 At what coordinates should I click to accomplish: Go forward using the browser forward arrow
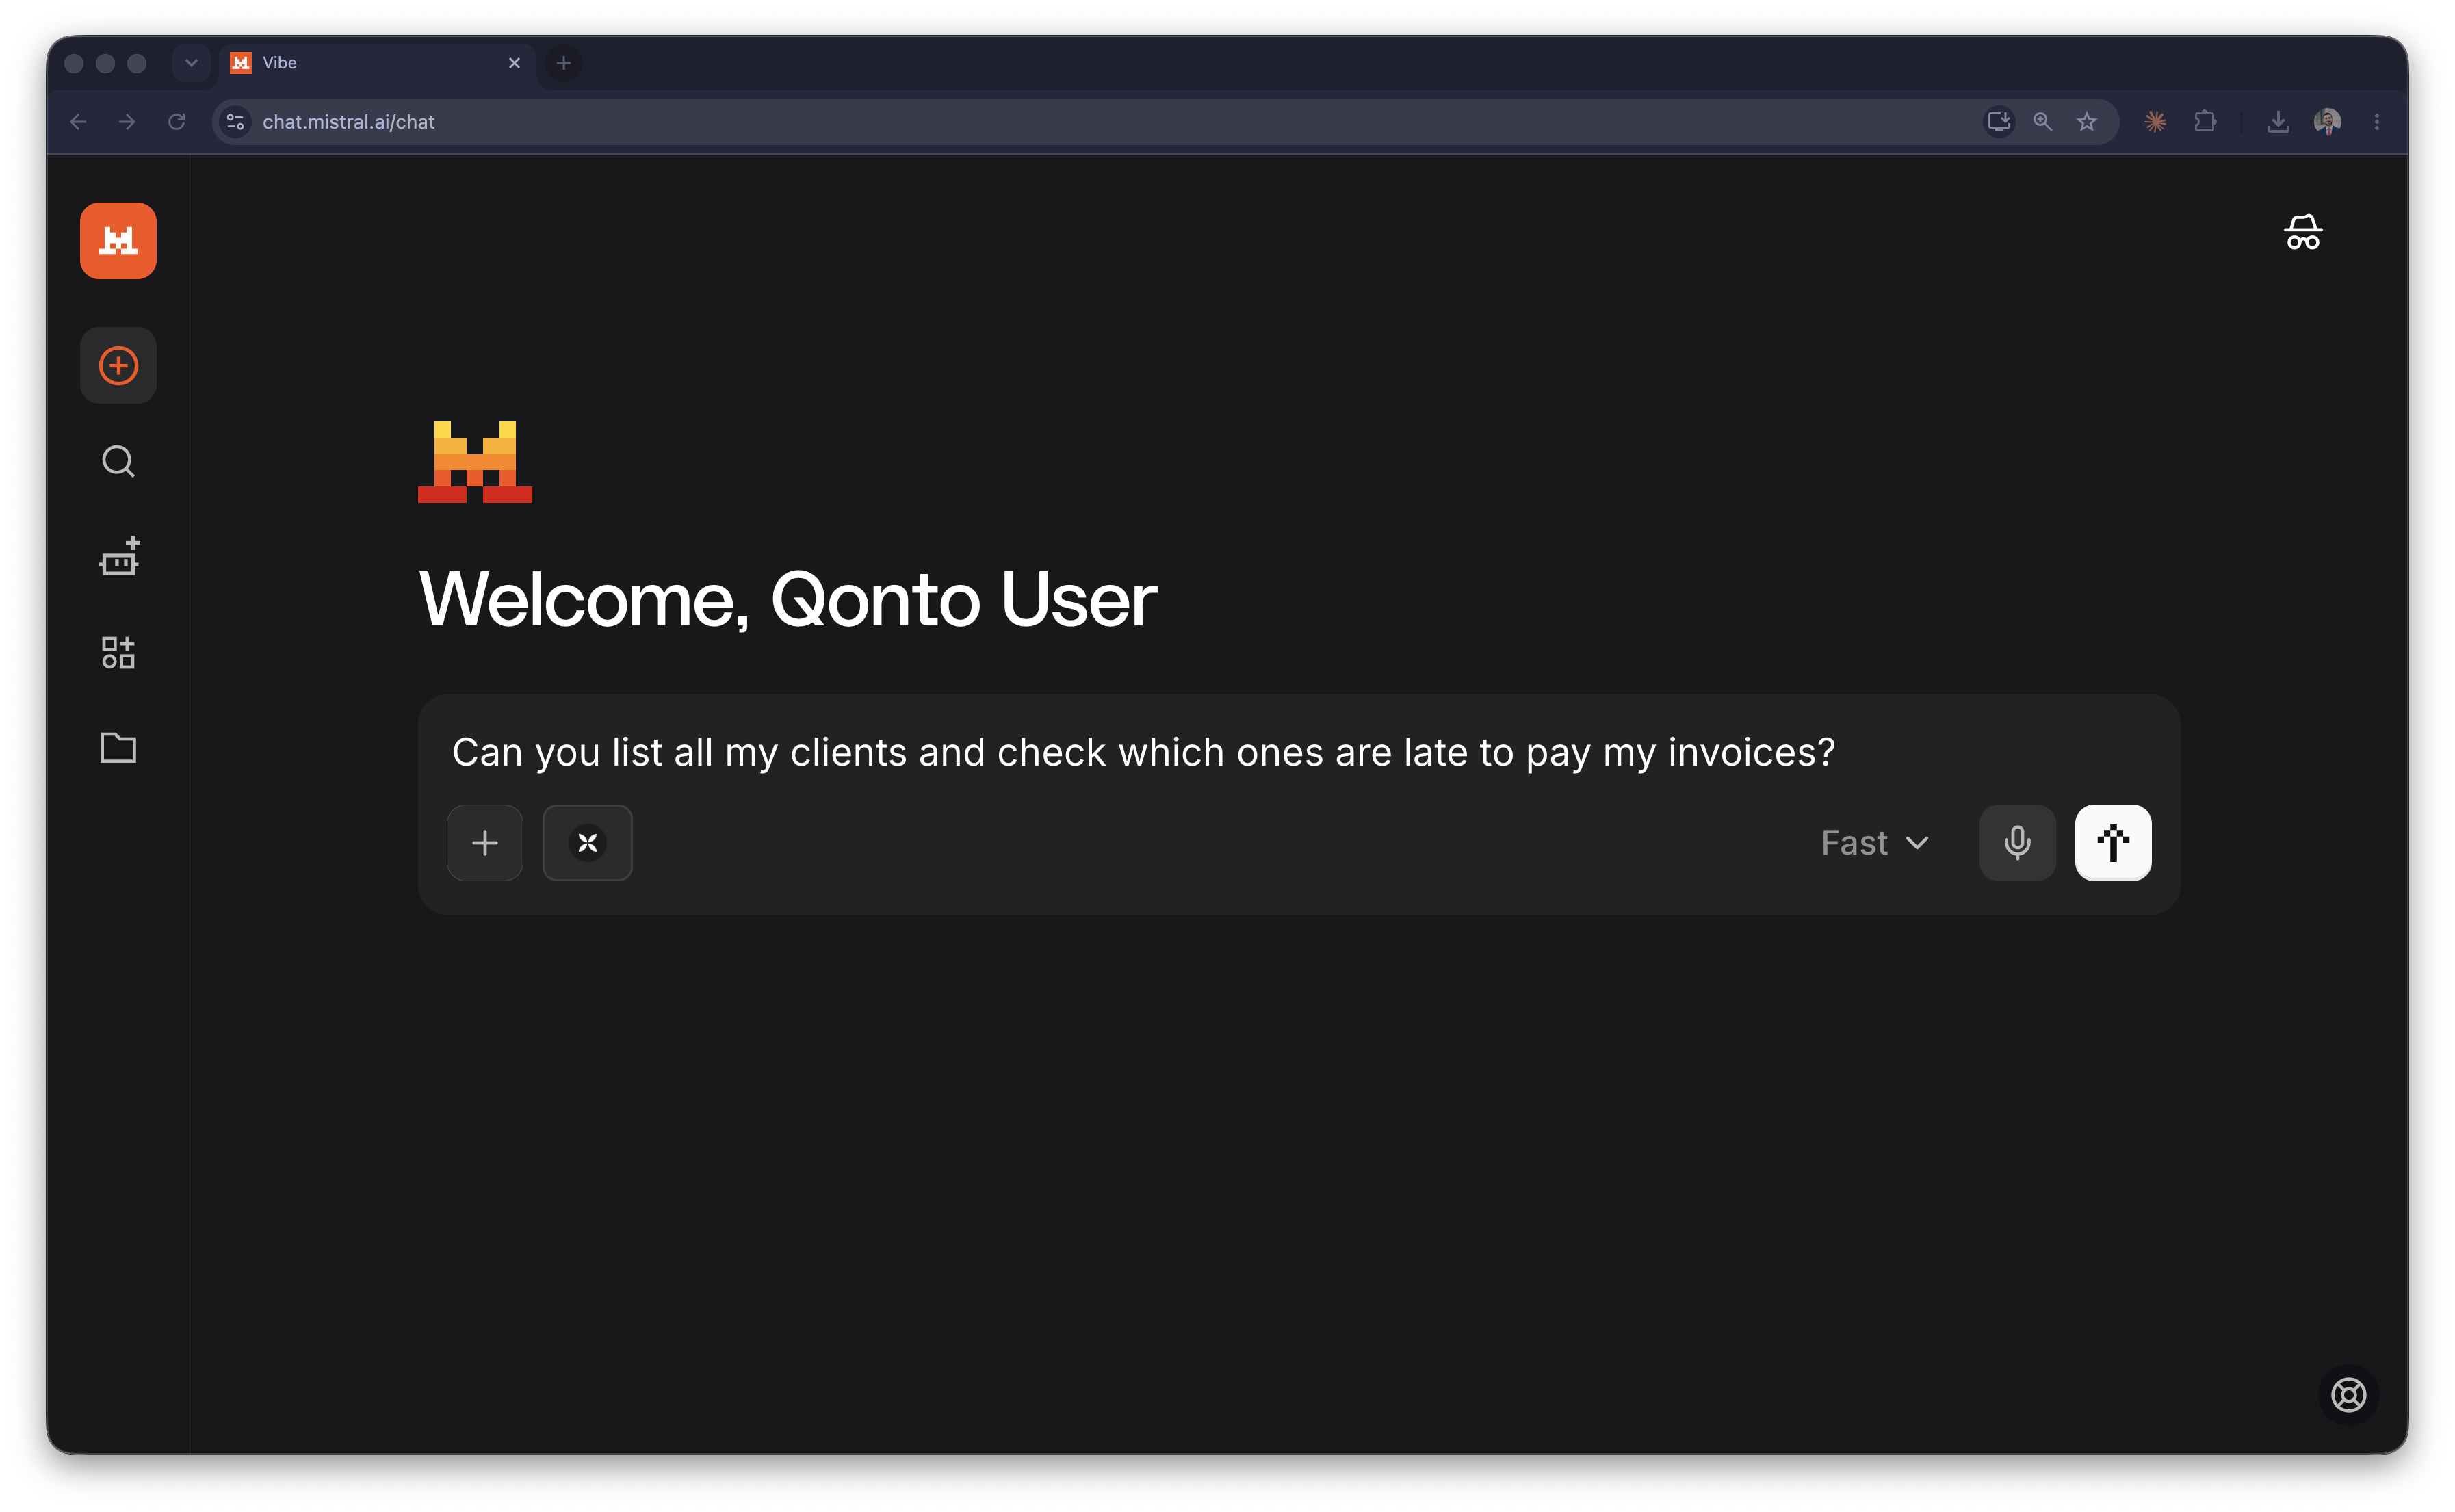[127, 122]
